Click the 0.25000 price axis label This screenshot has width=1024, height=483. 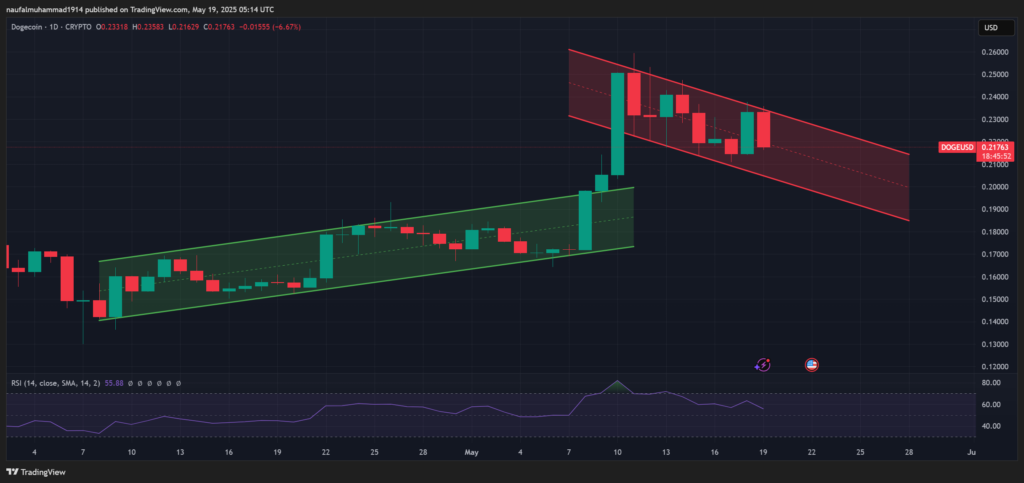pyautogui.click(x=994, y=74)
